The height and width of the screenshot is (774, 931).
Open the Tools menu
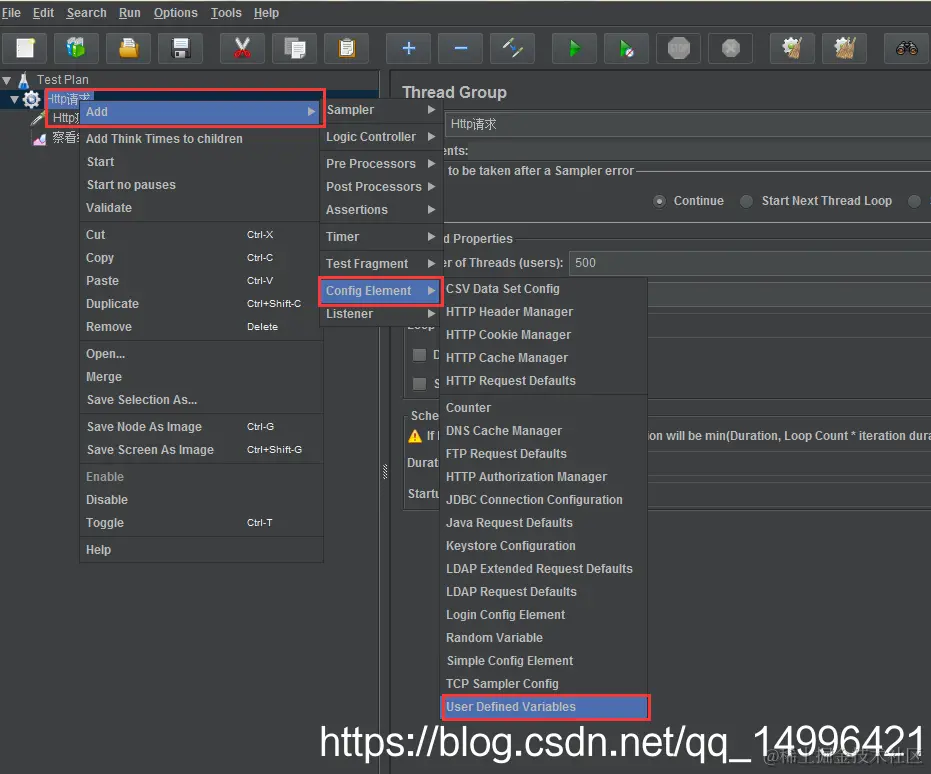pyautogui.click(x=226, y=12)
